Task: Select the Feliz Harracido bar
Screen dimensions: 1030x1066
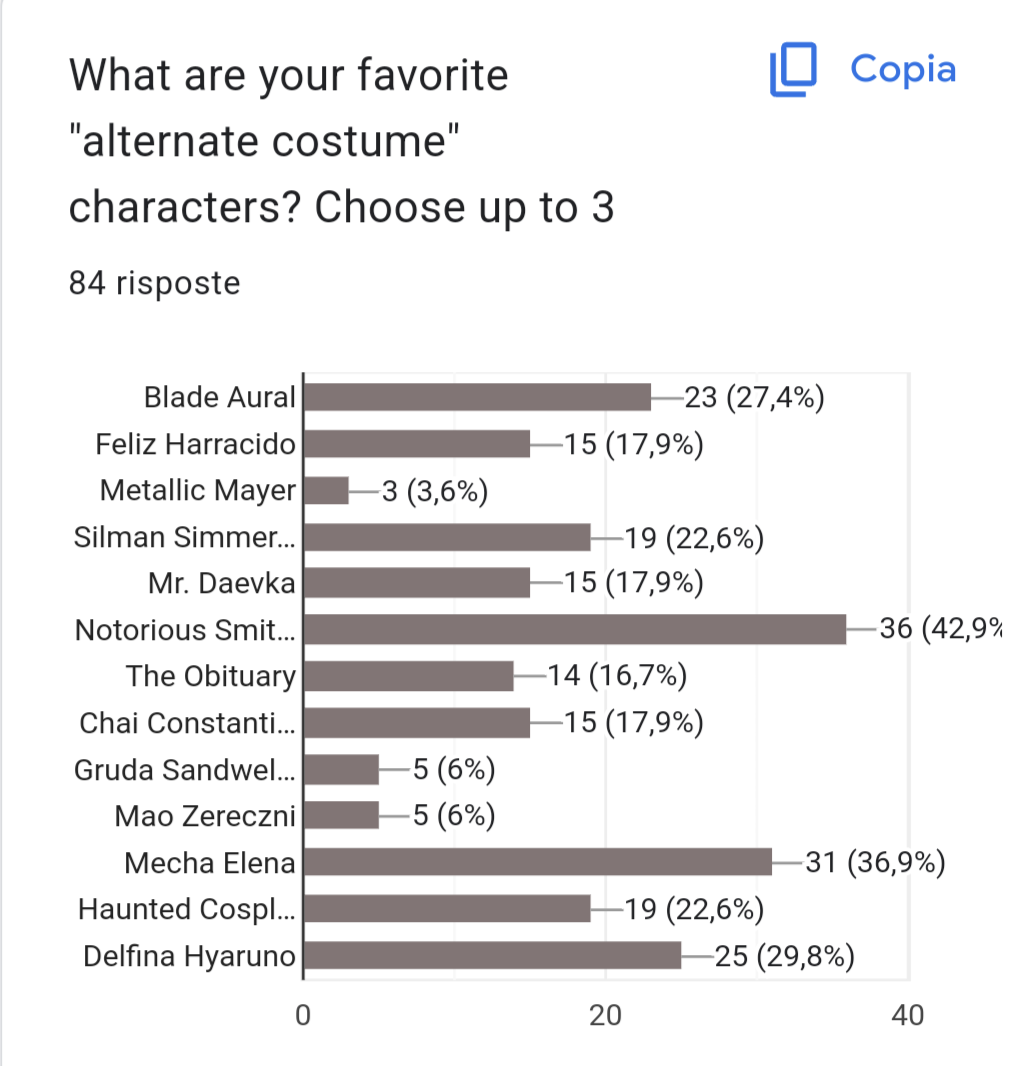Action: point(416,444)
